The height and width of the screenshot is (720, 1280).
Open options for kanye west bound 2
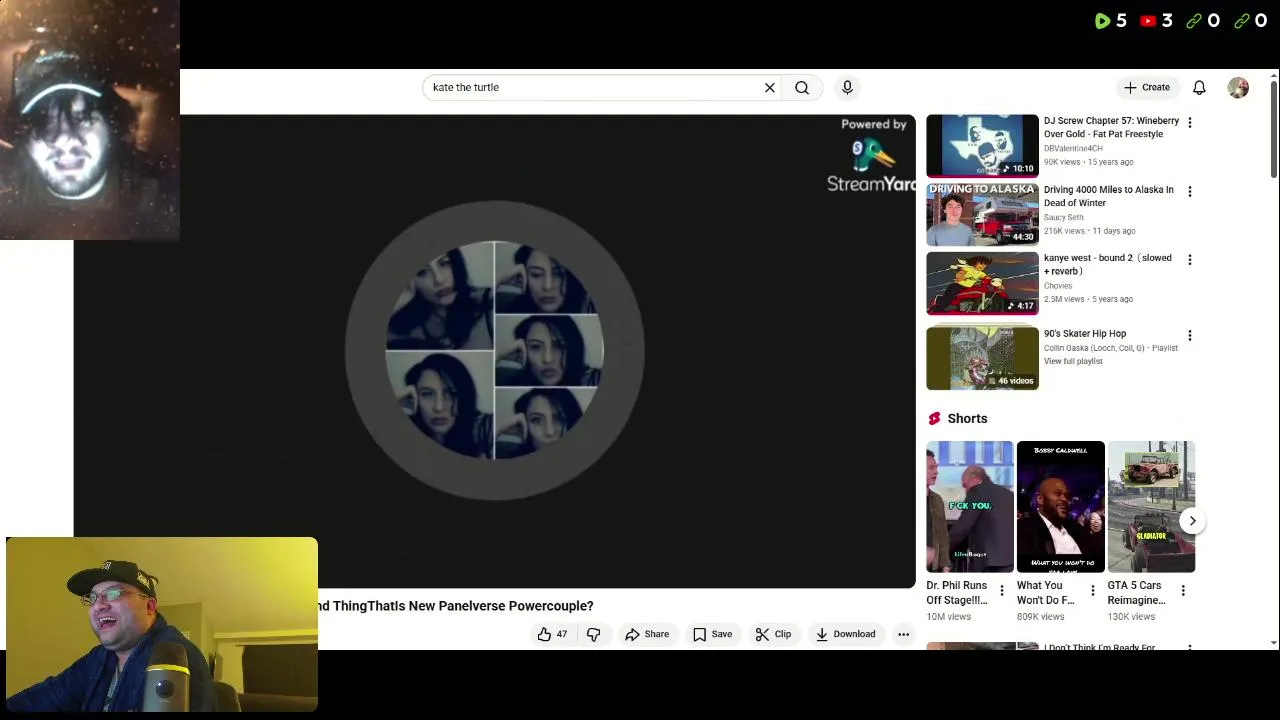pyautogui.click(x=1189, y=259)
